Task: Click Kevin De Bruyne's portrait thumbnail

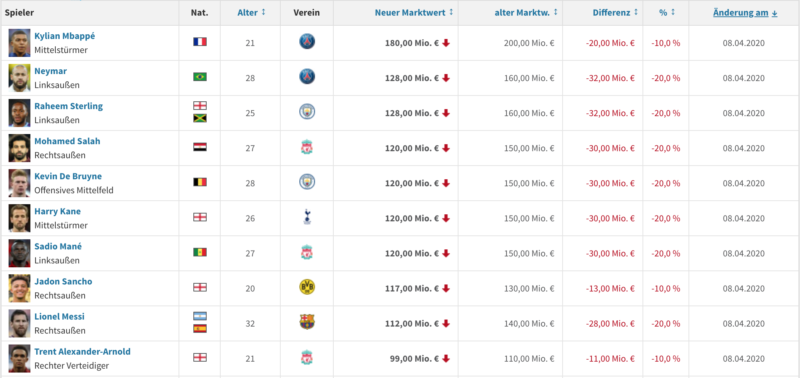Action: pyautogui.click(x=19, y=183)
